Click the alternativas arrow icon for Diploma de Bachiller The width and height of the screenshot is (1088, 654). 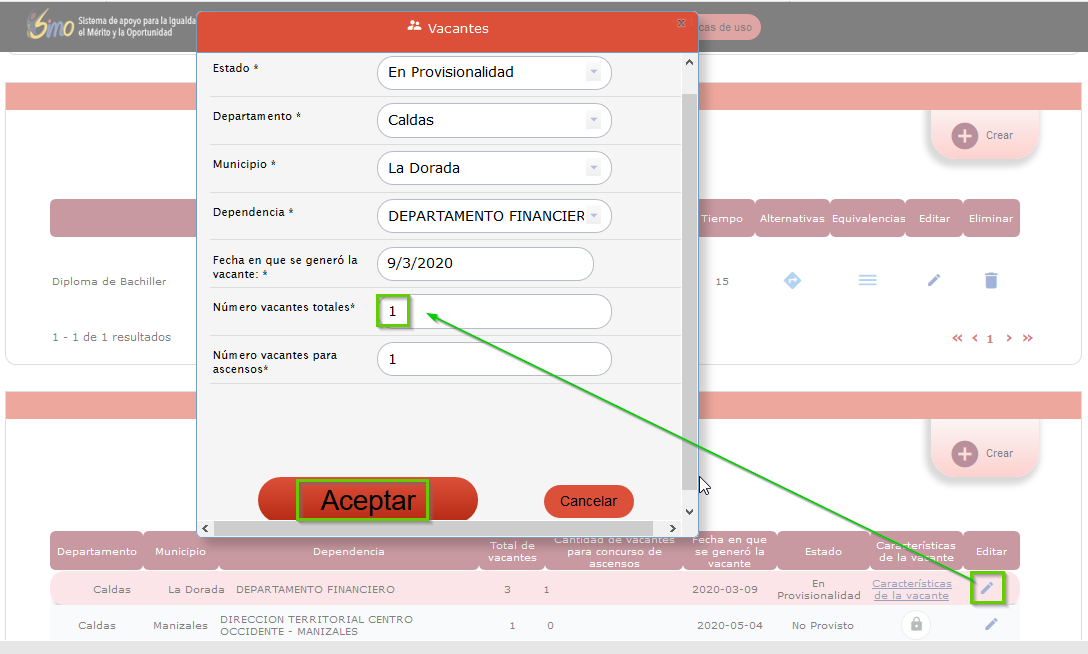pos(792,281)
